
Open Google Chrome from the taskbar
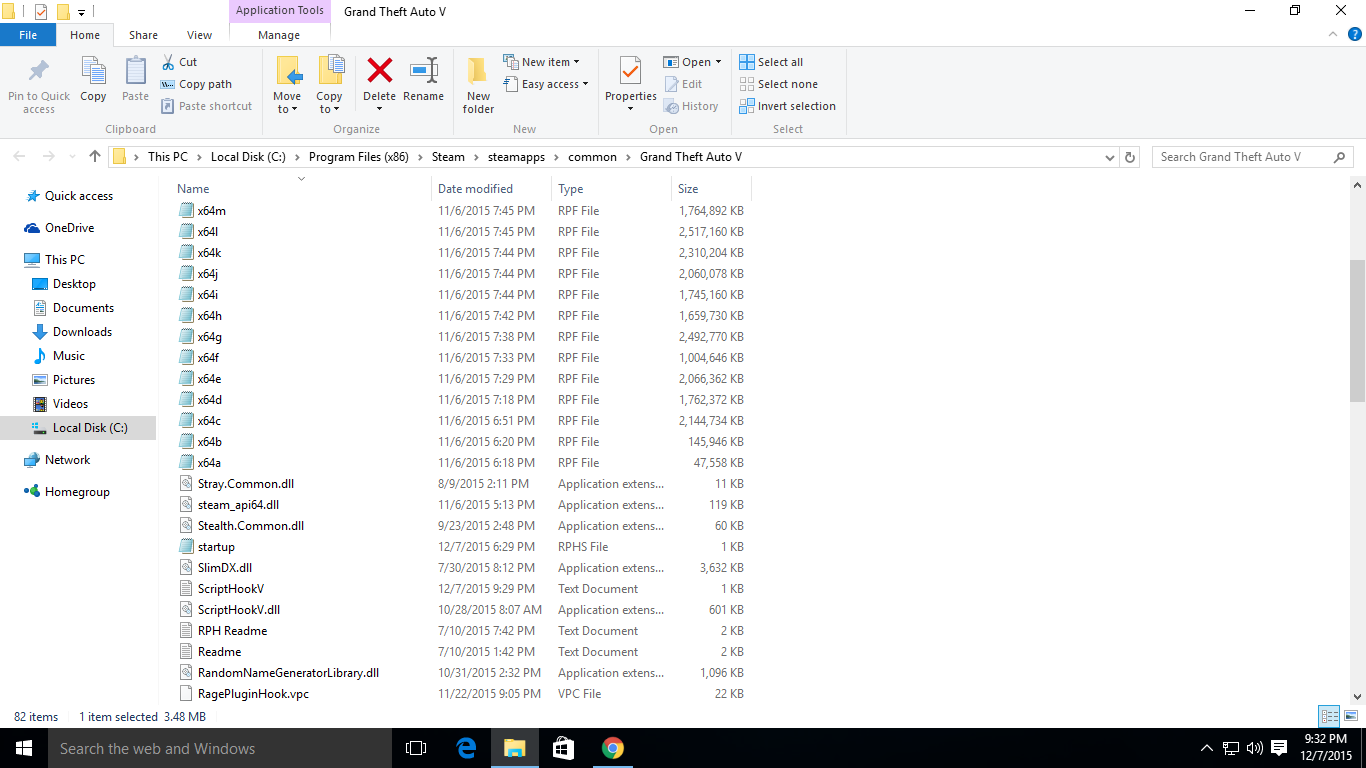click(613, 748)
